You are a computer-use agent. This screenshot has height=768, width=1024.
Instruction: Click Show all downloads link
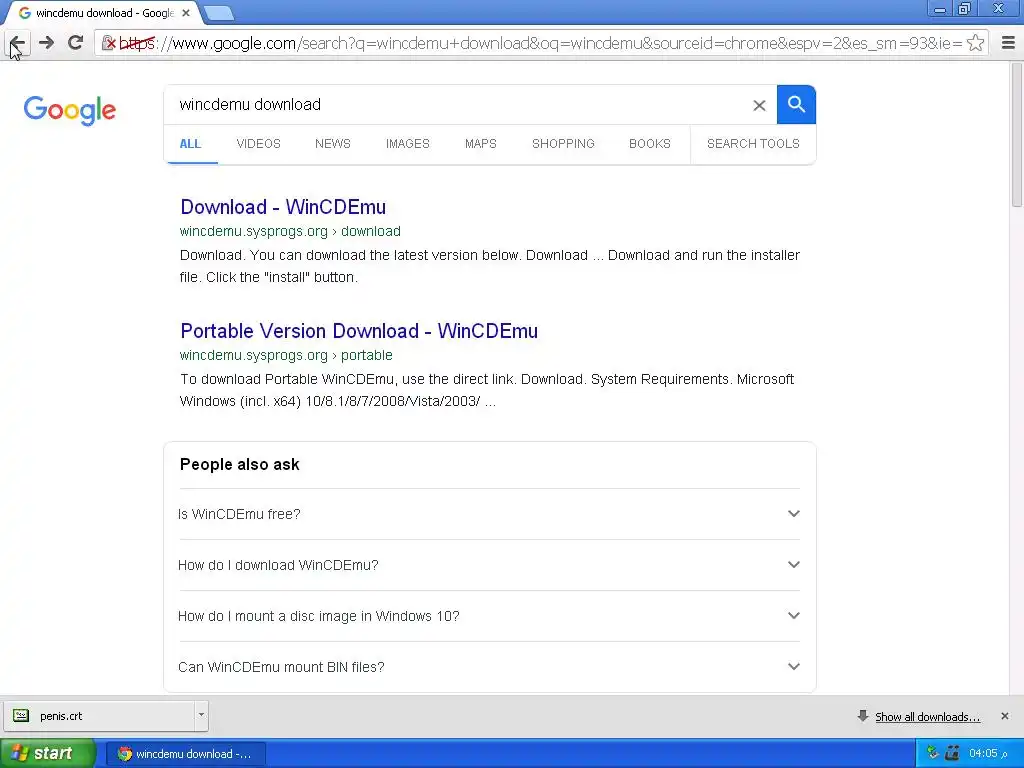[927, 716]
